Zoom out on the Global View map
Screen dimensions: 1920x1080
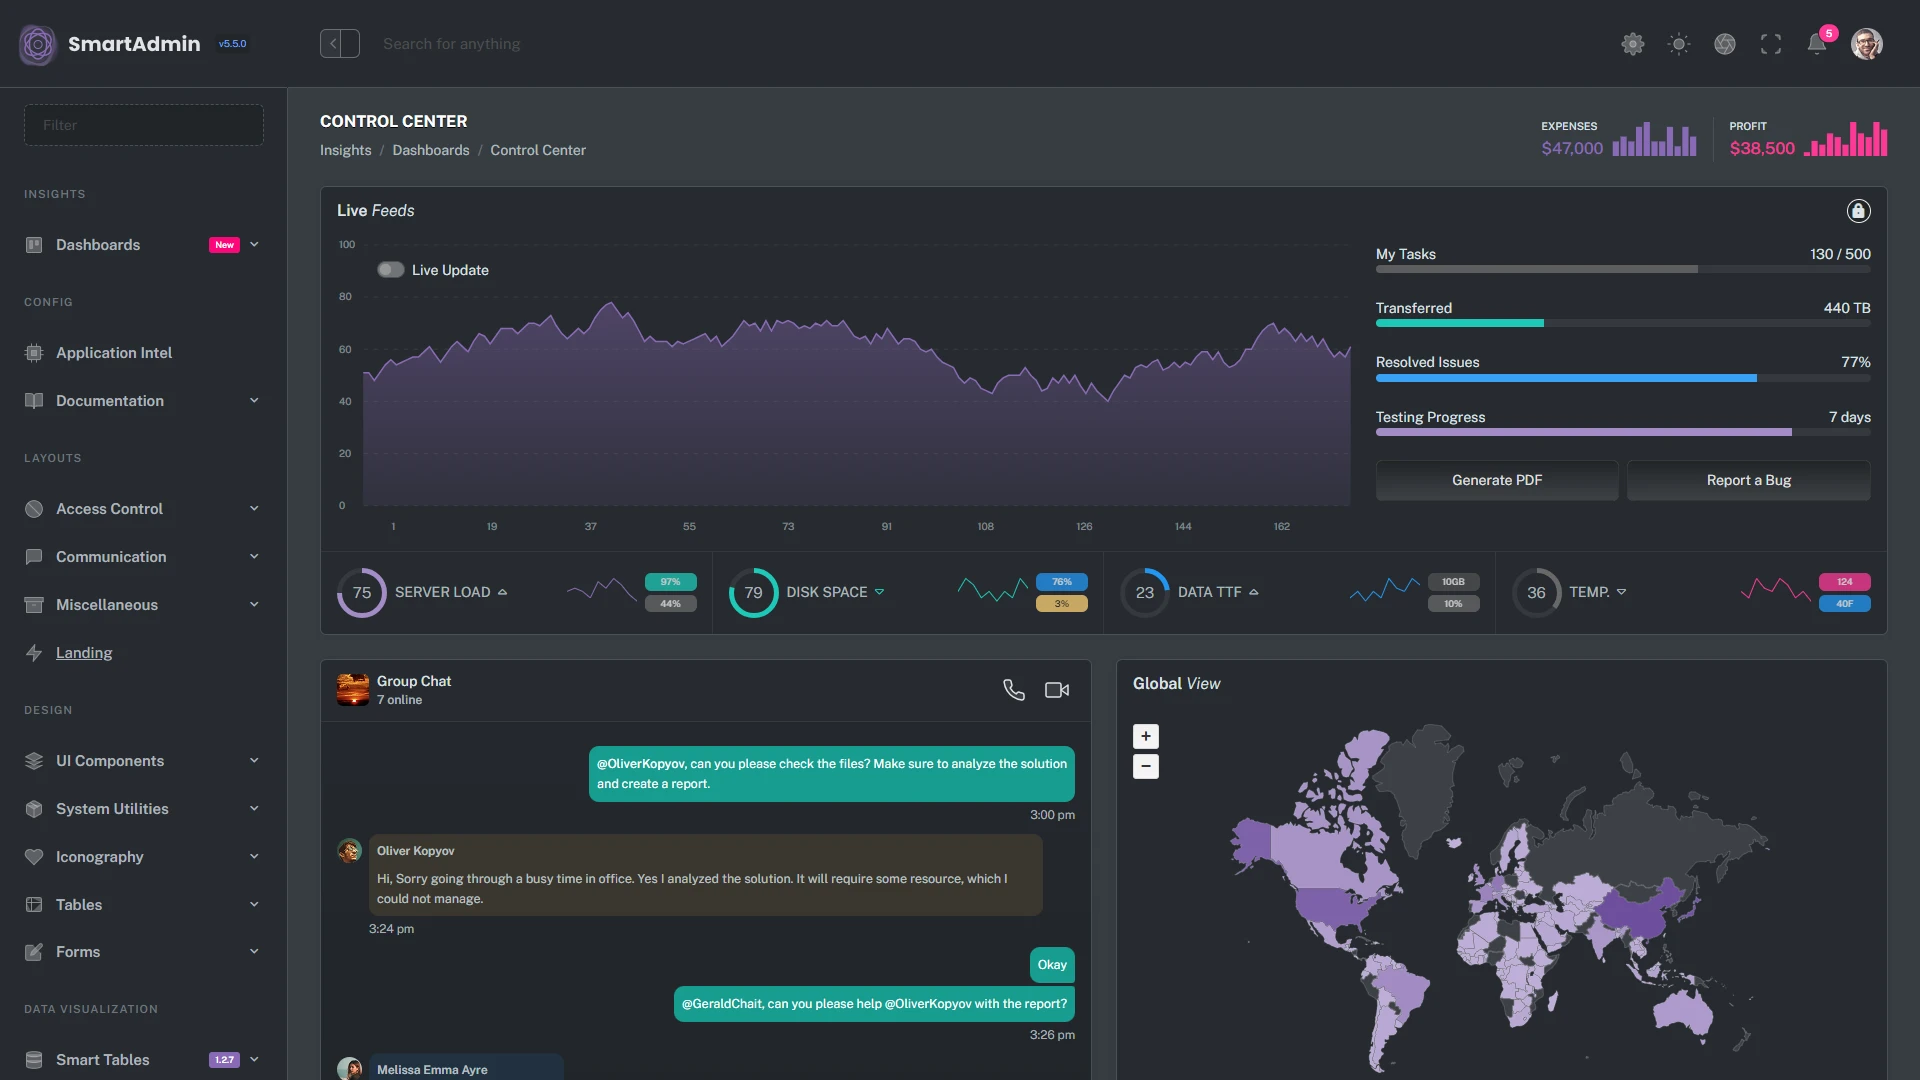pyautogui.click(x=1146, y=767)
